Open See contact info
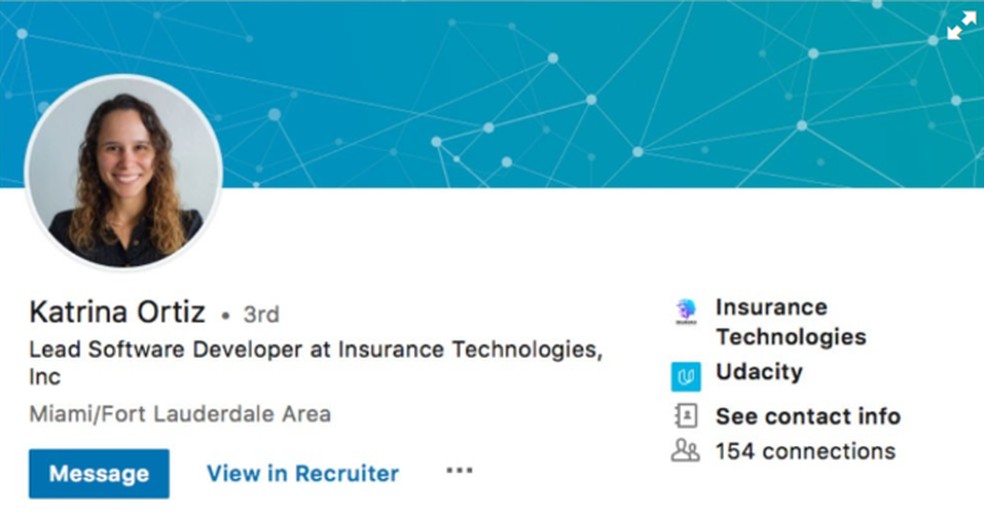Image resolution: width=984 pixels, height=516 pixels. [x=808, y=416]
